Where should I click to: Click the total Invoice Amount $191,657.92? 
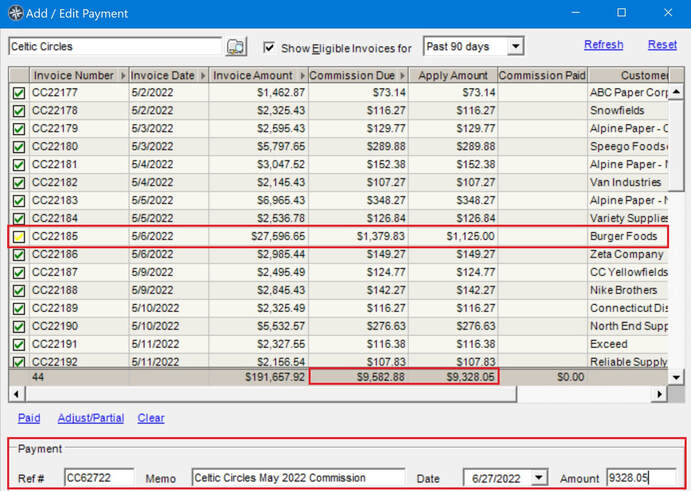click(259, 377)
